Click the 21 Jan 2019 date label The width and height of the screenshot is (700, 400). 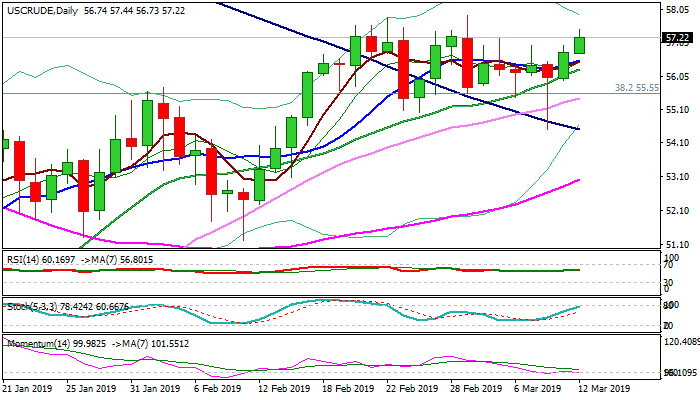(x=28, y=388)
